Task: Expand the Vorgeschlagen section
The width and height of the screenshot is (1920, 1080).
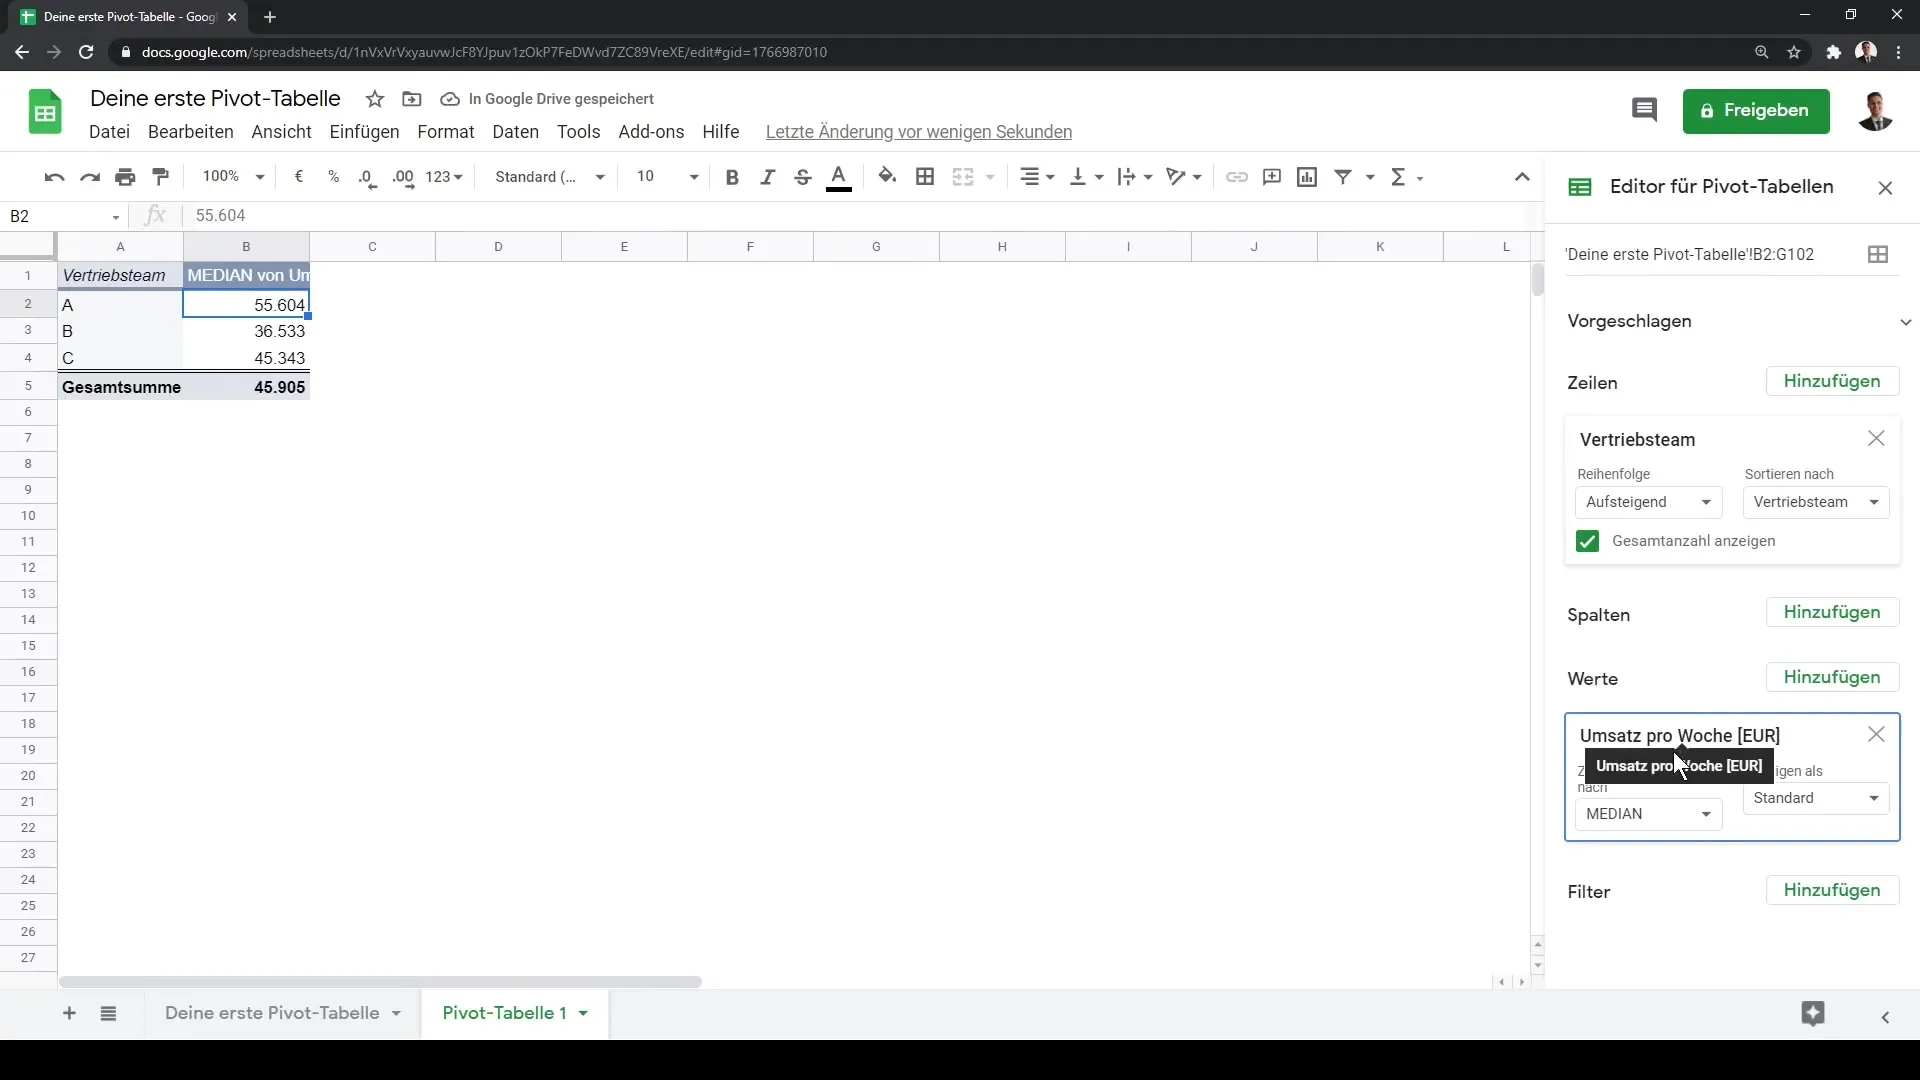Action: pos(1905,322)
